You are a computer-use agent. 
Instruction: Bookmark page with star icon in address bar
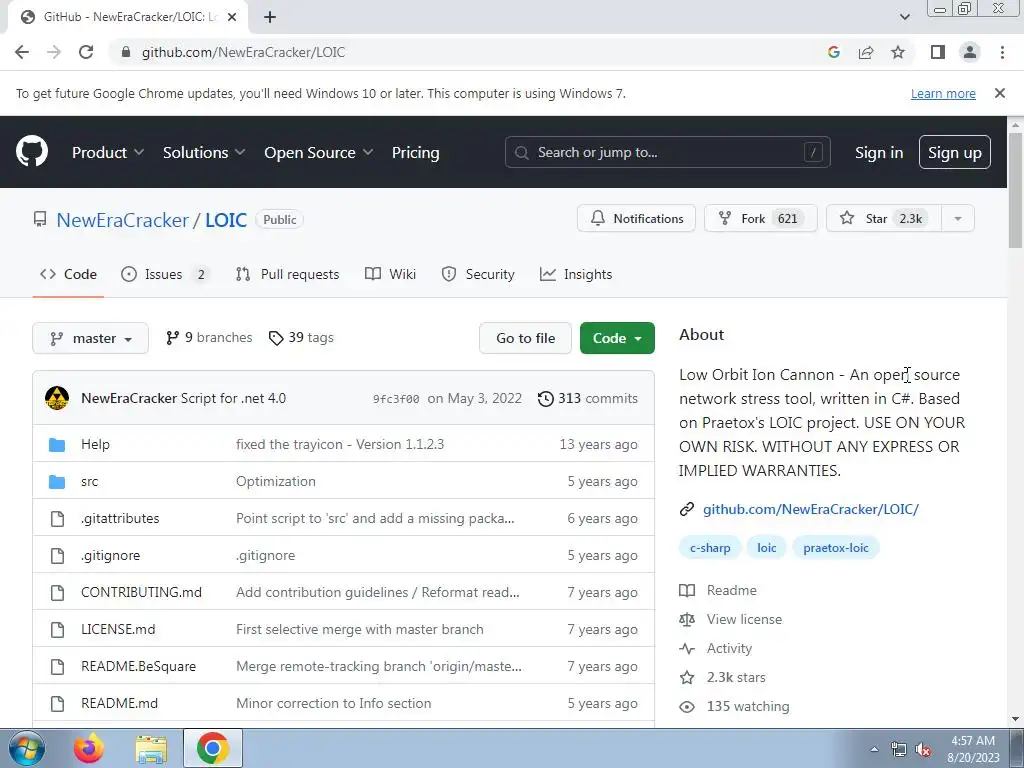click(x=898, y=52)
